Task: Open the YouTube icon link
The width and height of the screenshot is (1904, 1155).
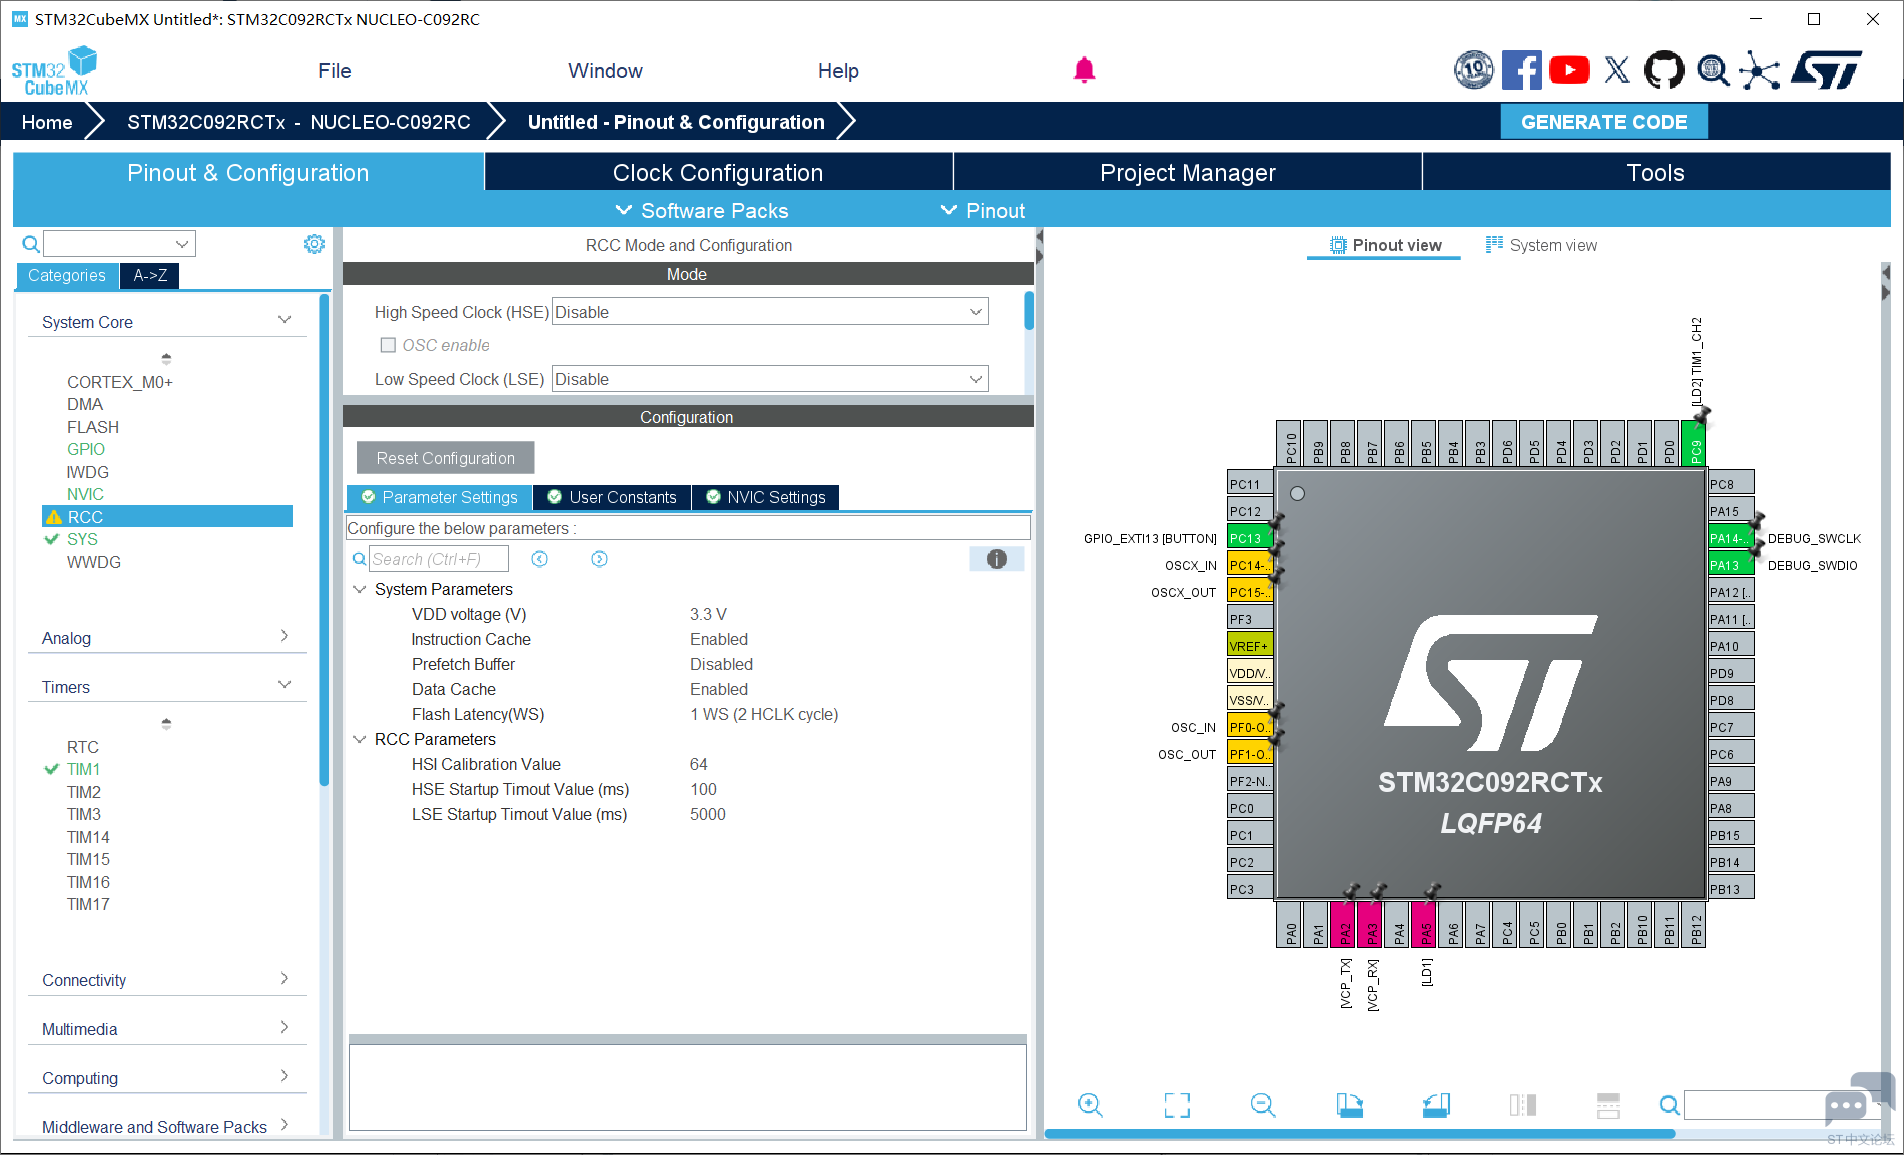Action: pos(1569,70)
